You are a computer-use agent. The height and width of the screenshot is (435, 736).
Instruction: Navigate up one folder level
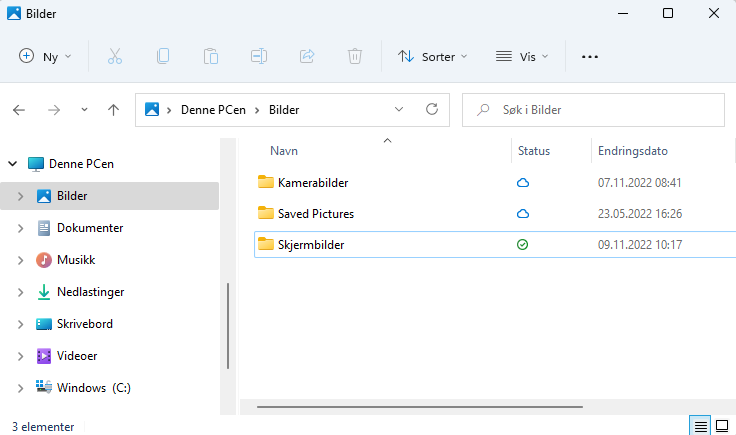[x=113, y=110]
